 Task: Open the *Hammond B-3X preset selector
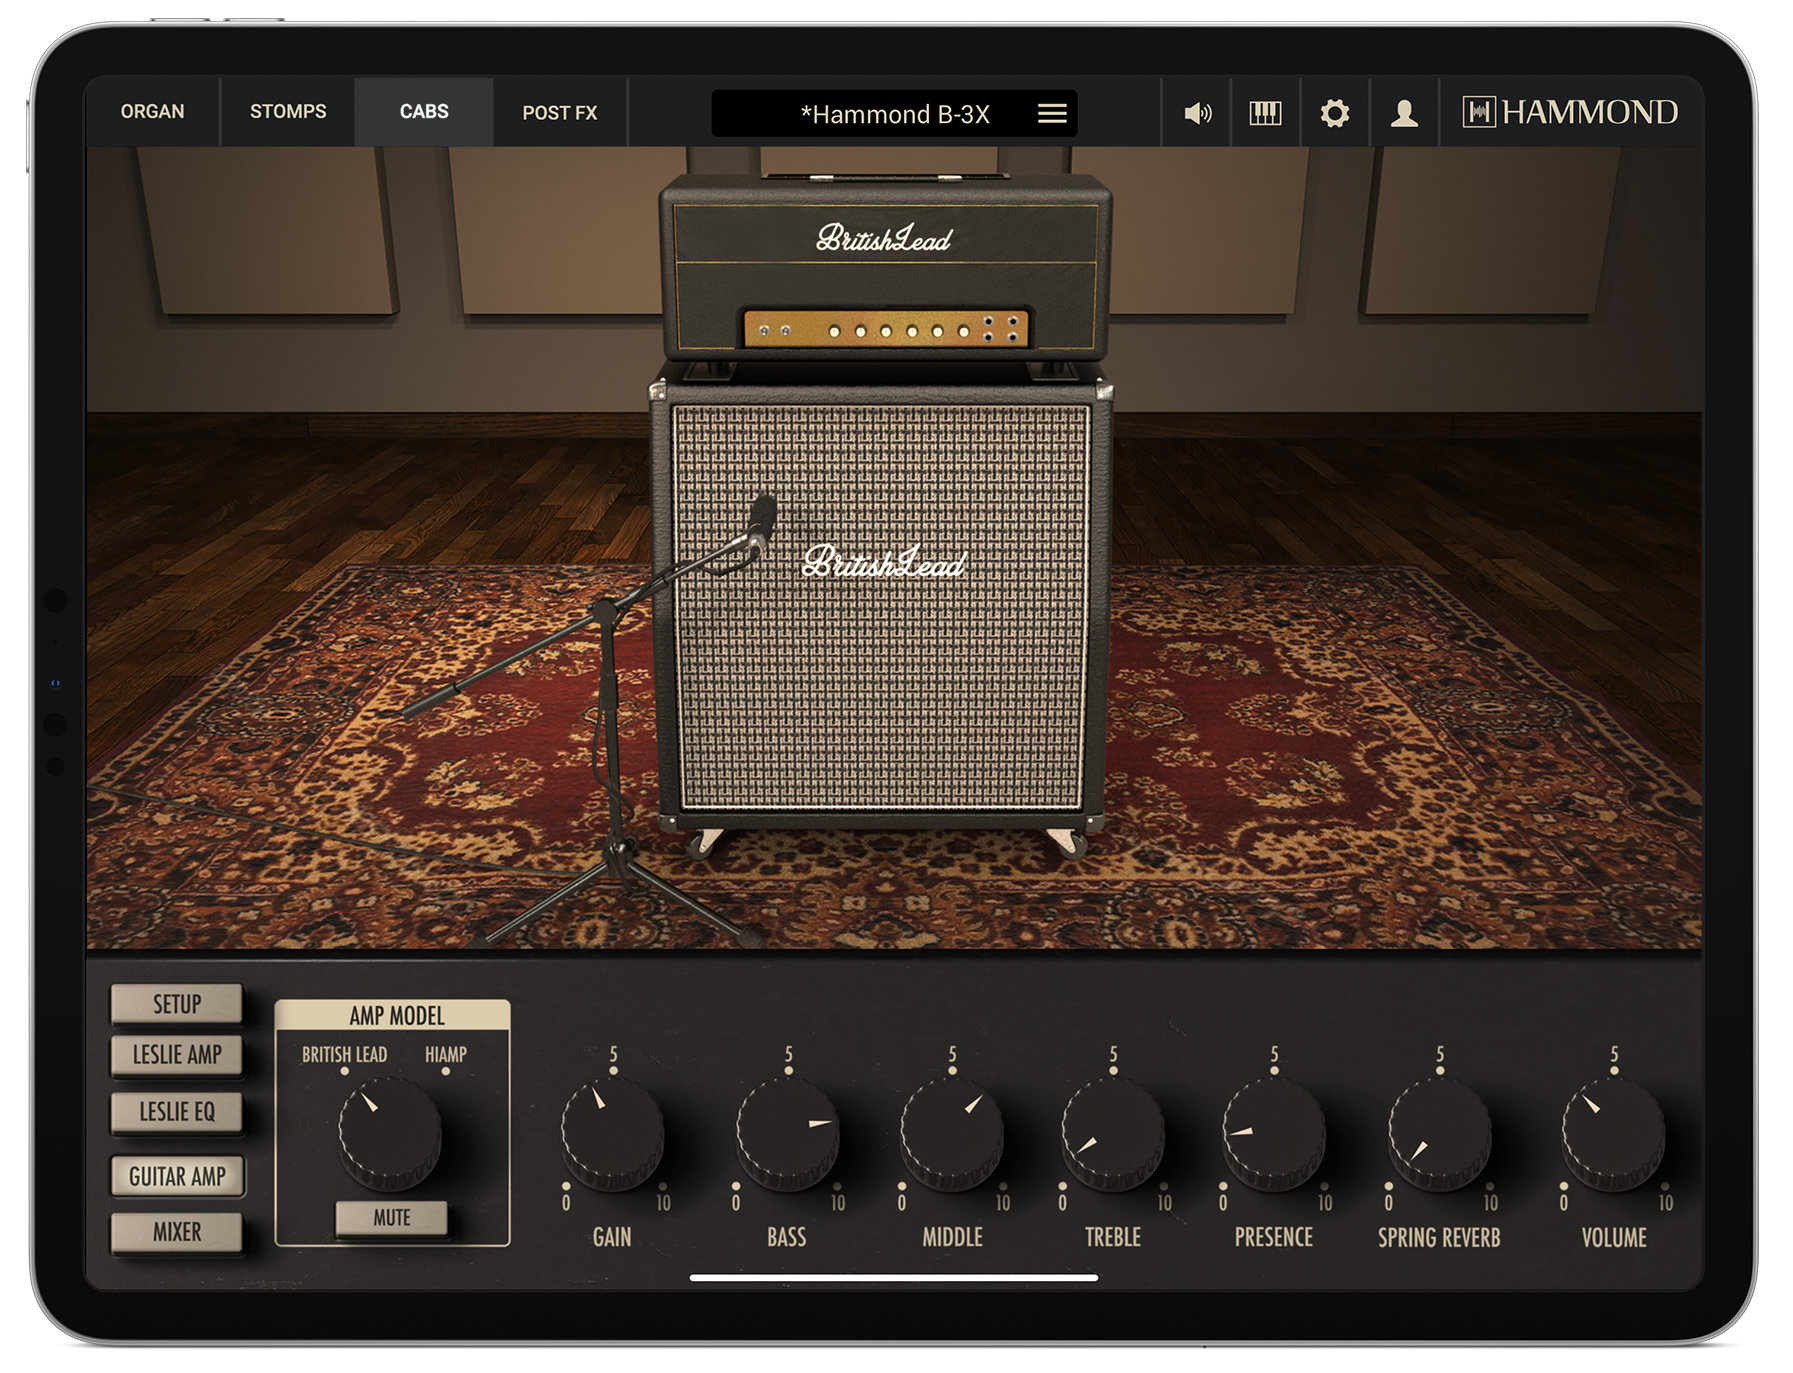coord(895,113)
